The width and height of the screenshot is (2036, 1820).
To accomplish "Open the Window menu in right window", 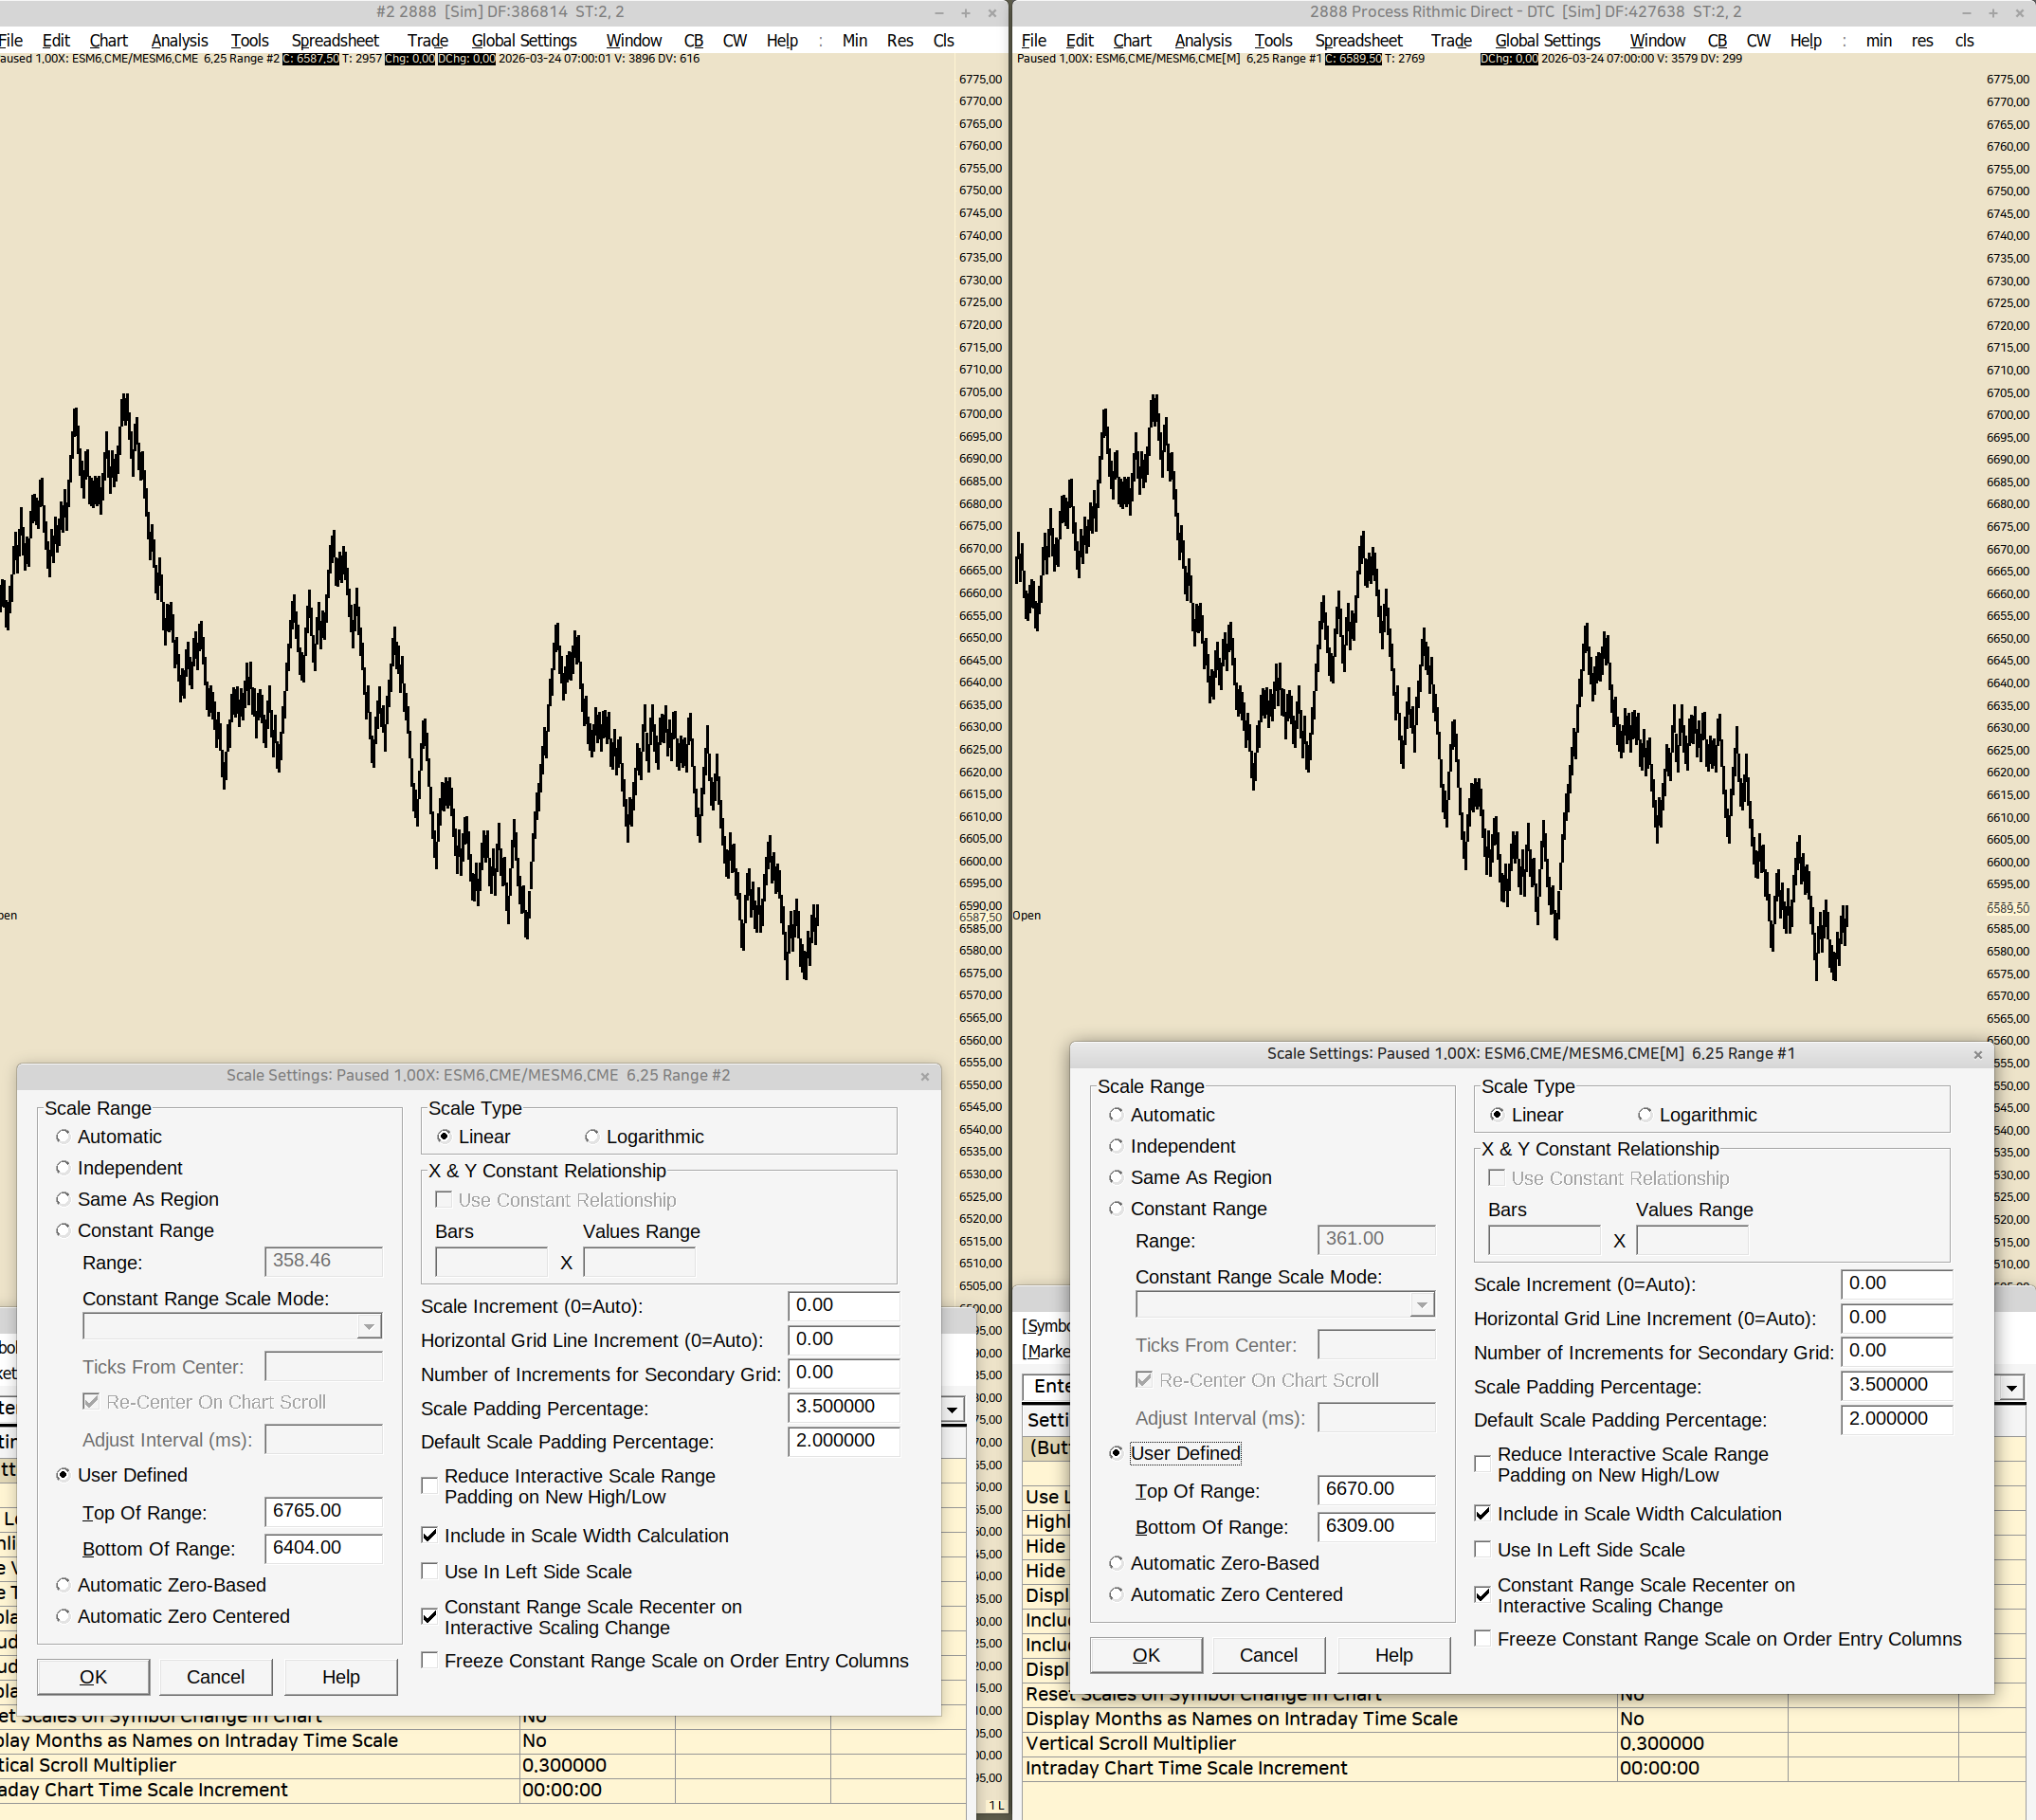I will 1657,40.
